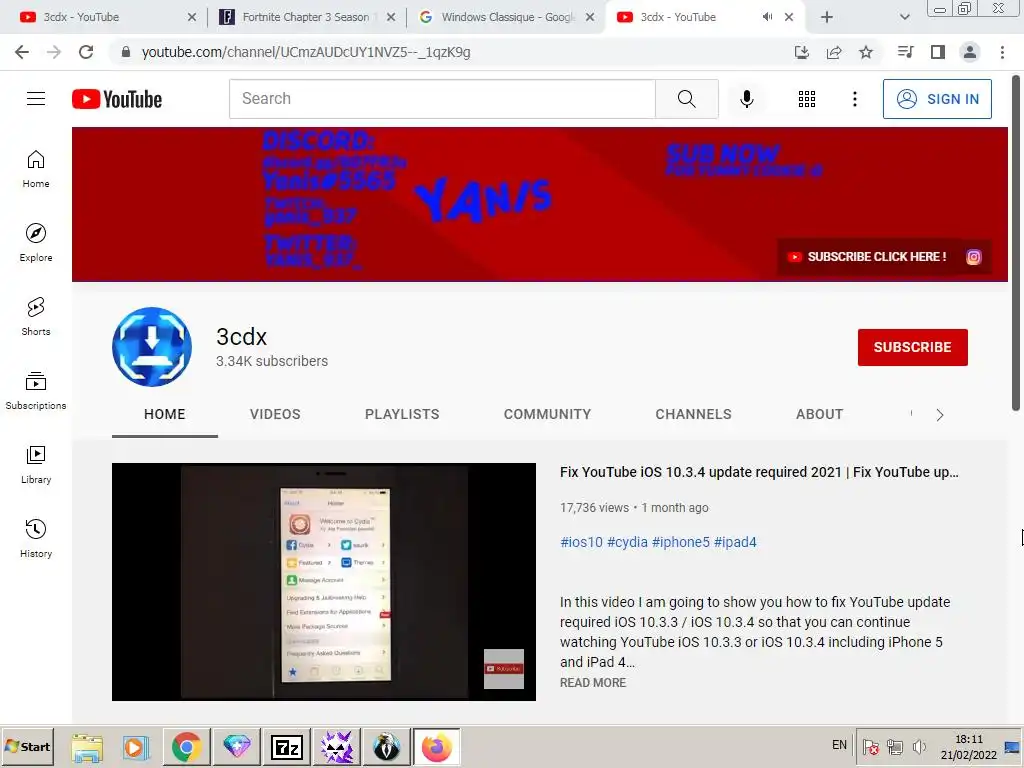Click the #cydia hashtag
This screenshot has height=768, width=1024.
(627, 542)
